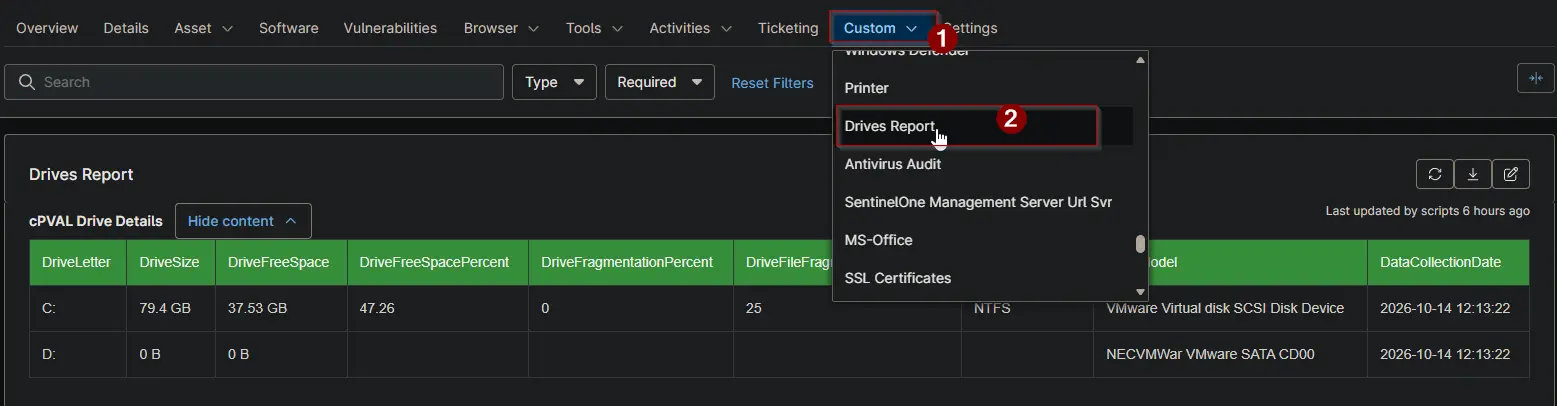1557x406 pixels.
Task: Click the Last updated by scripts timestamp
Action: pos(1427,211)
